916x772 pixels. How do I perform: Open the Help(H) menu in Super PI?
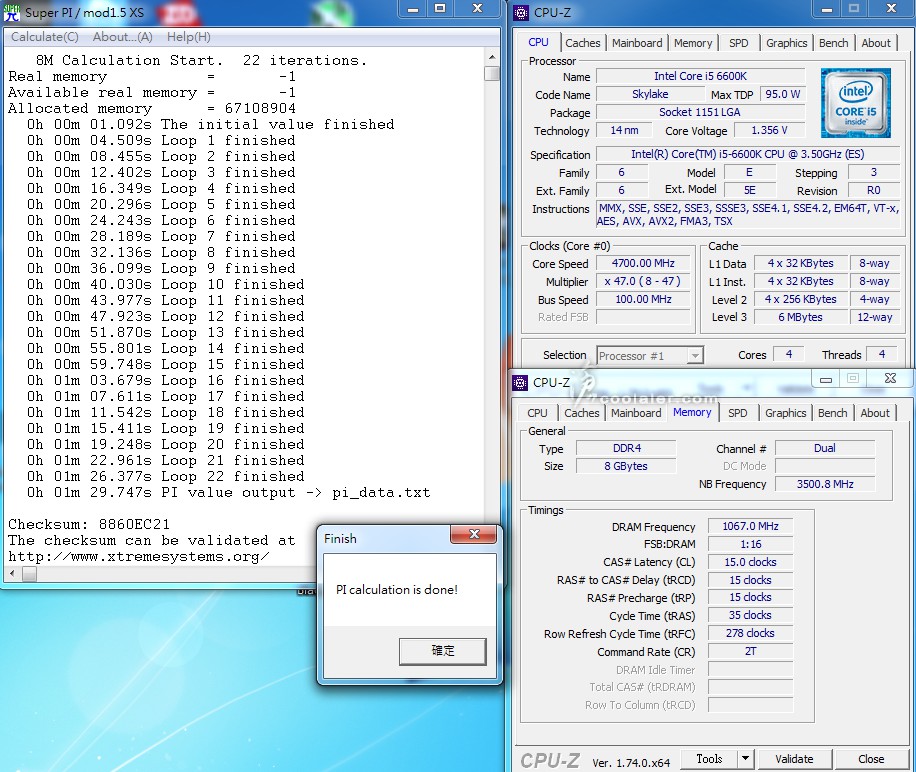[x=189, y=37]
